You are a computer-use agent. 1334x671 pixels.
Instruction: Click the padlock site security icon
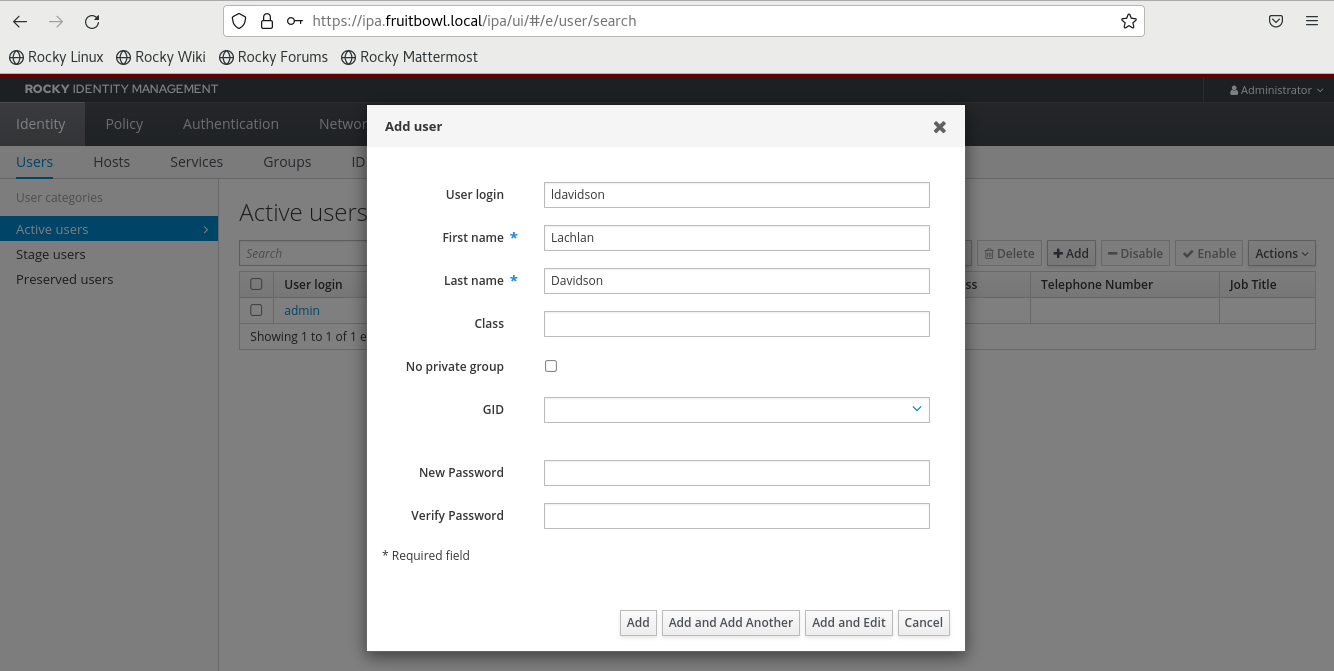pos(266,21)
